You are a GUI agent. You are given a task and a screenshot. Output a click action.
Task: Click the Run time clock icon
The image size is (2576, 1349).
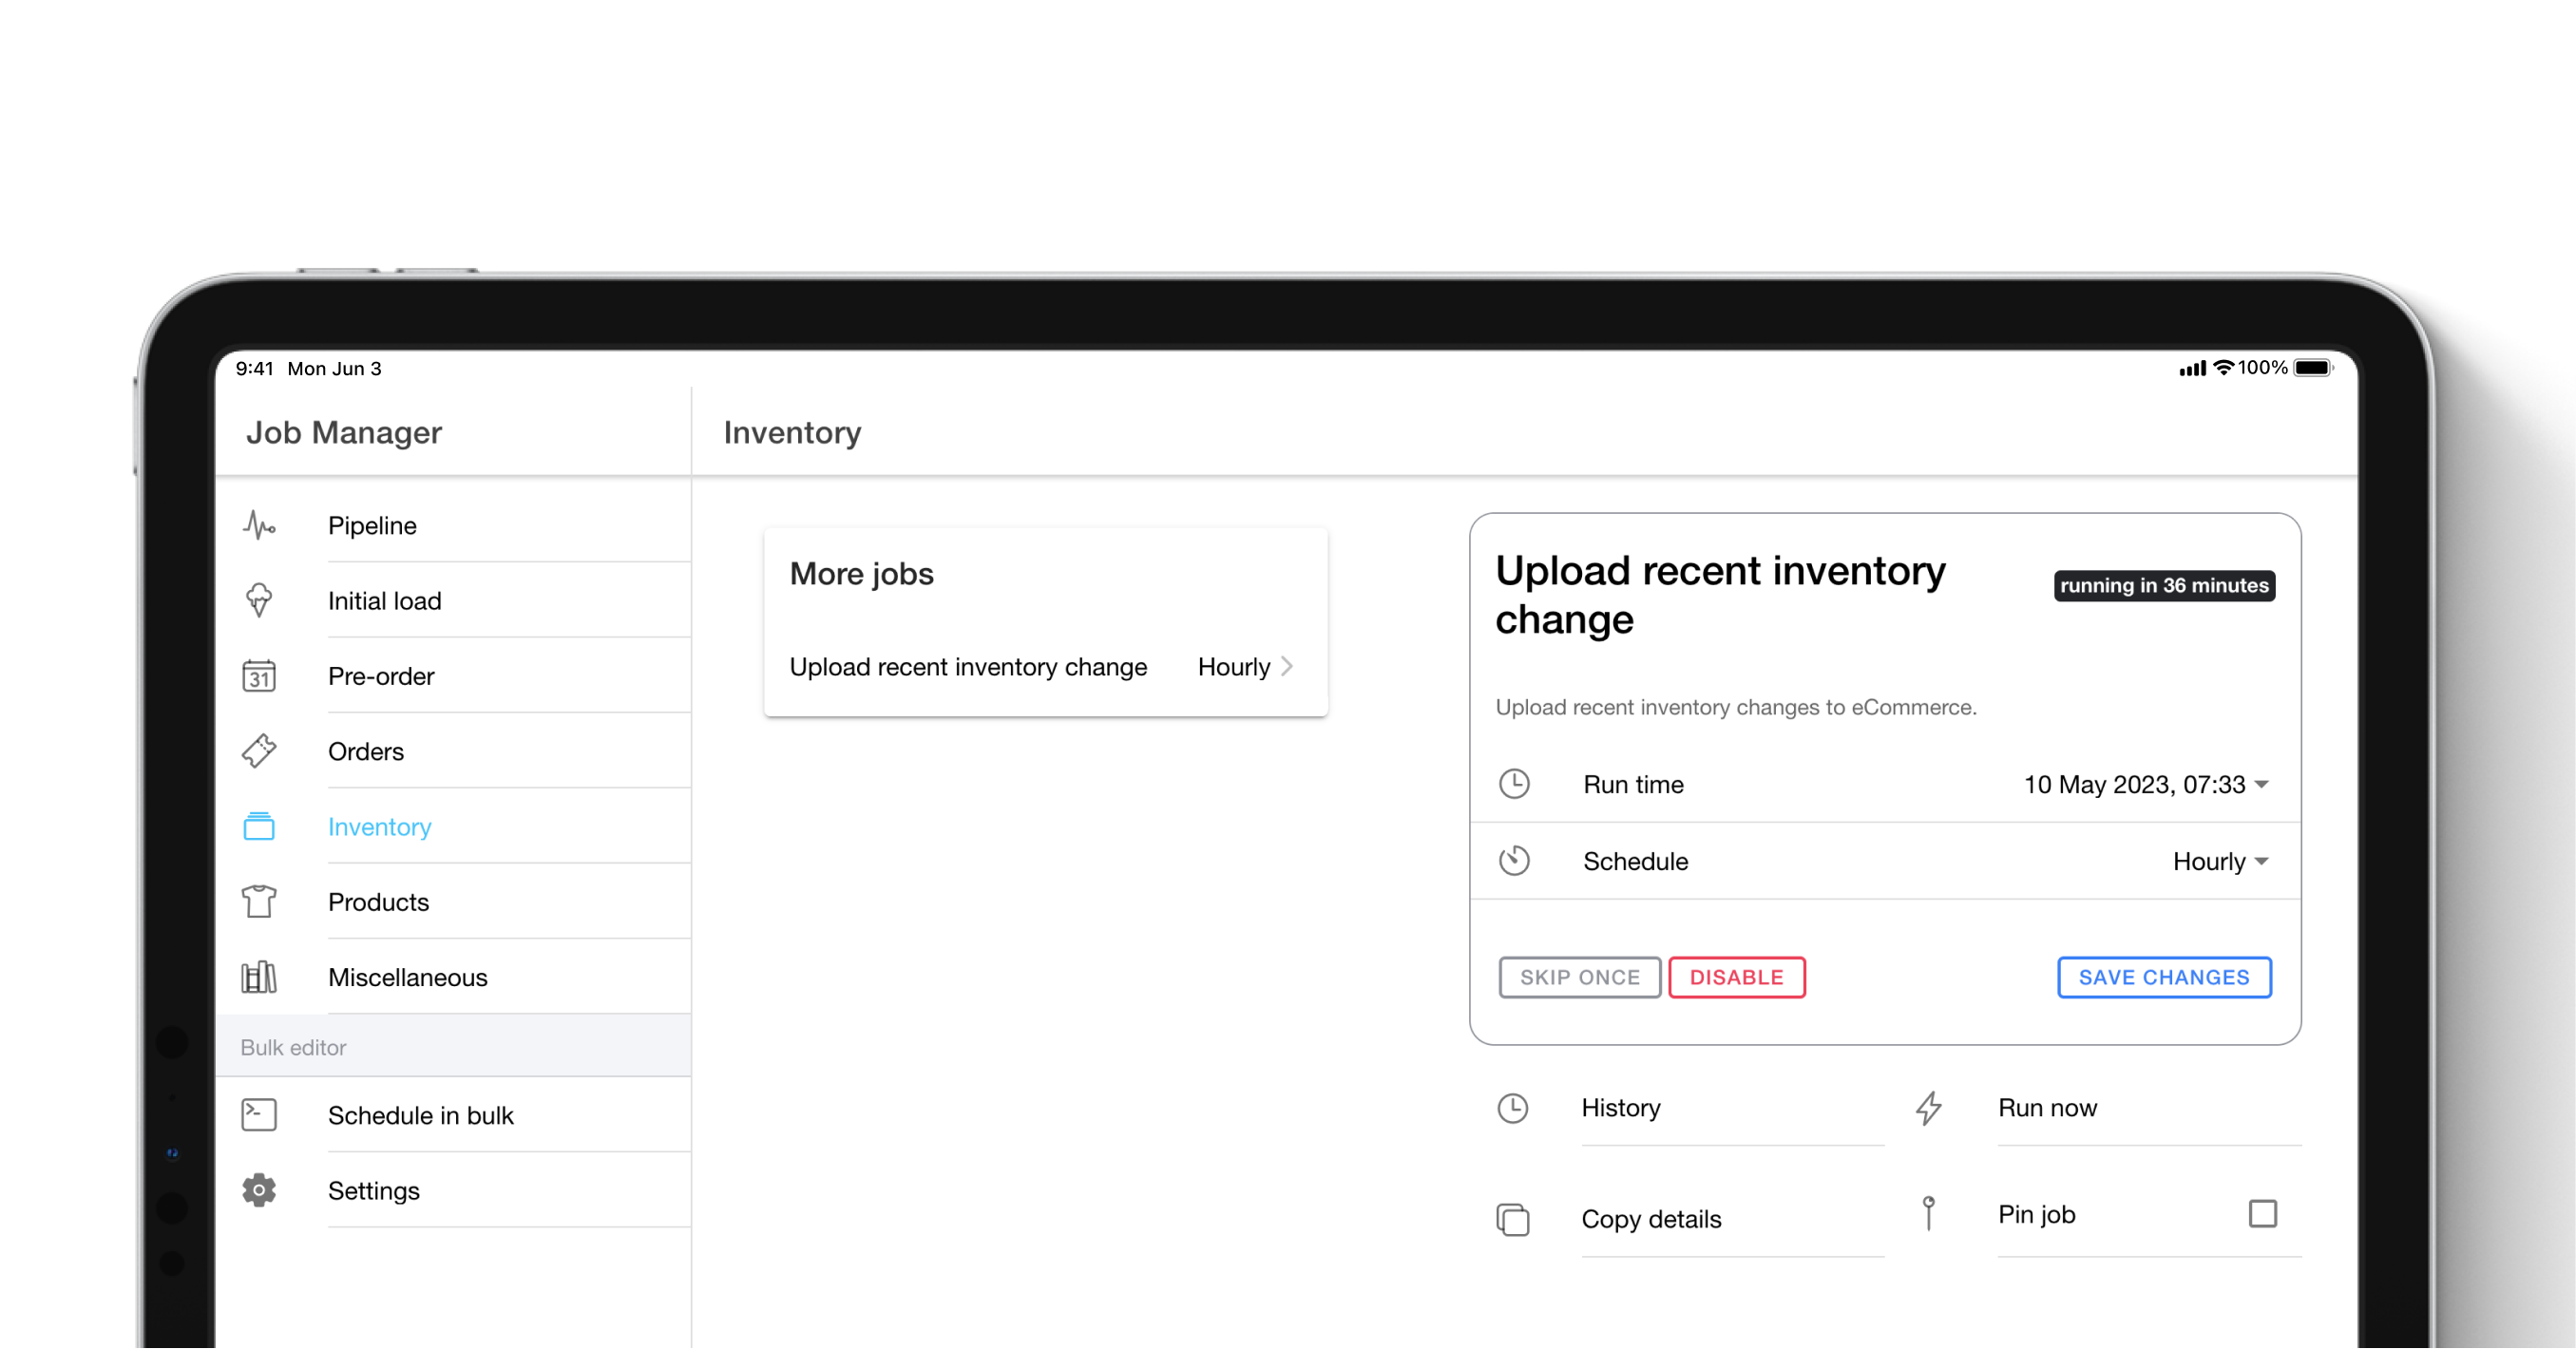(1514, 784)
